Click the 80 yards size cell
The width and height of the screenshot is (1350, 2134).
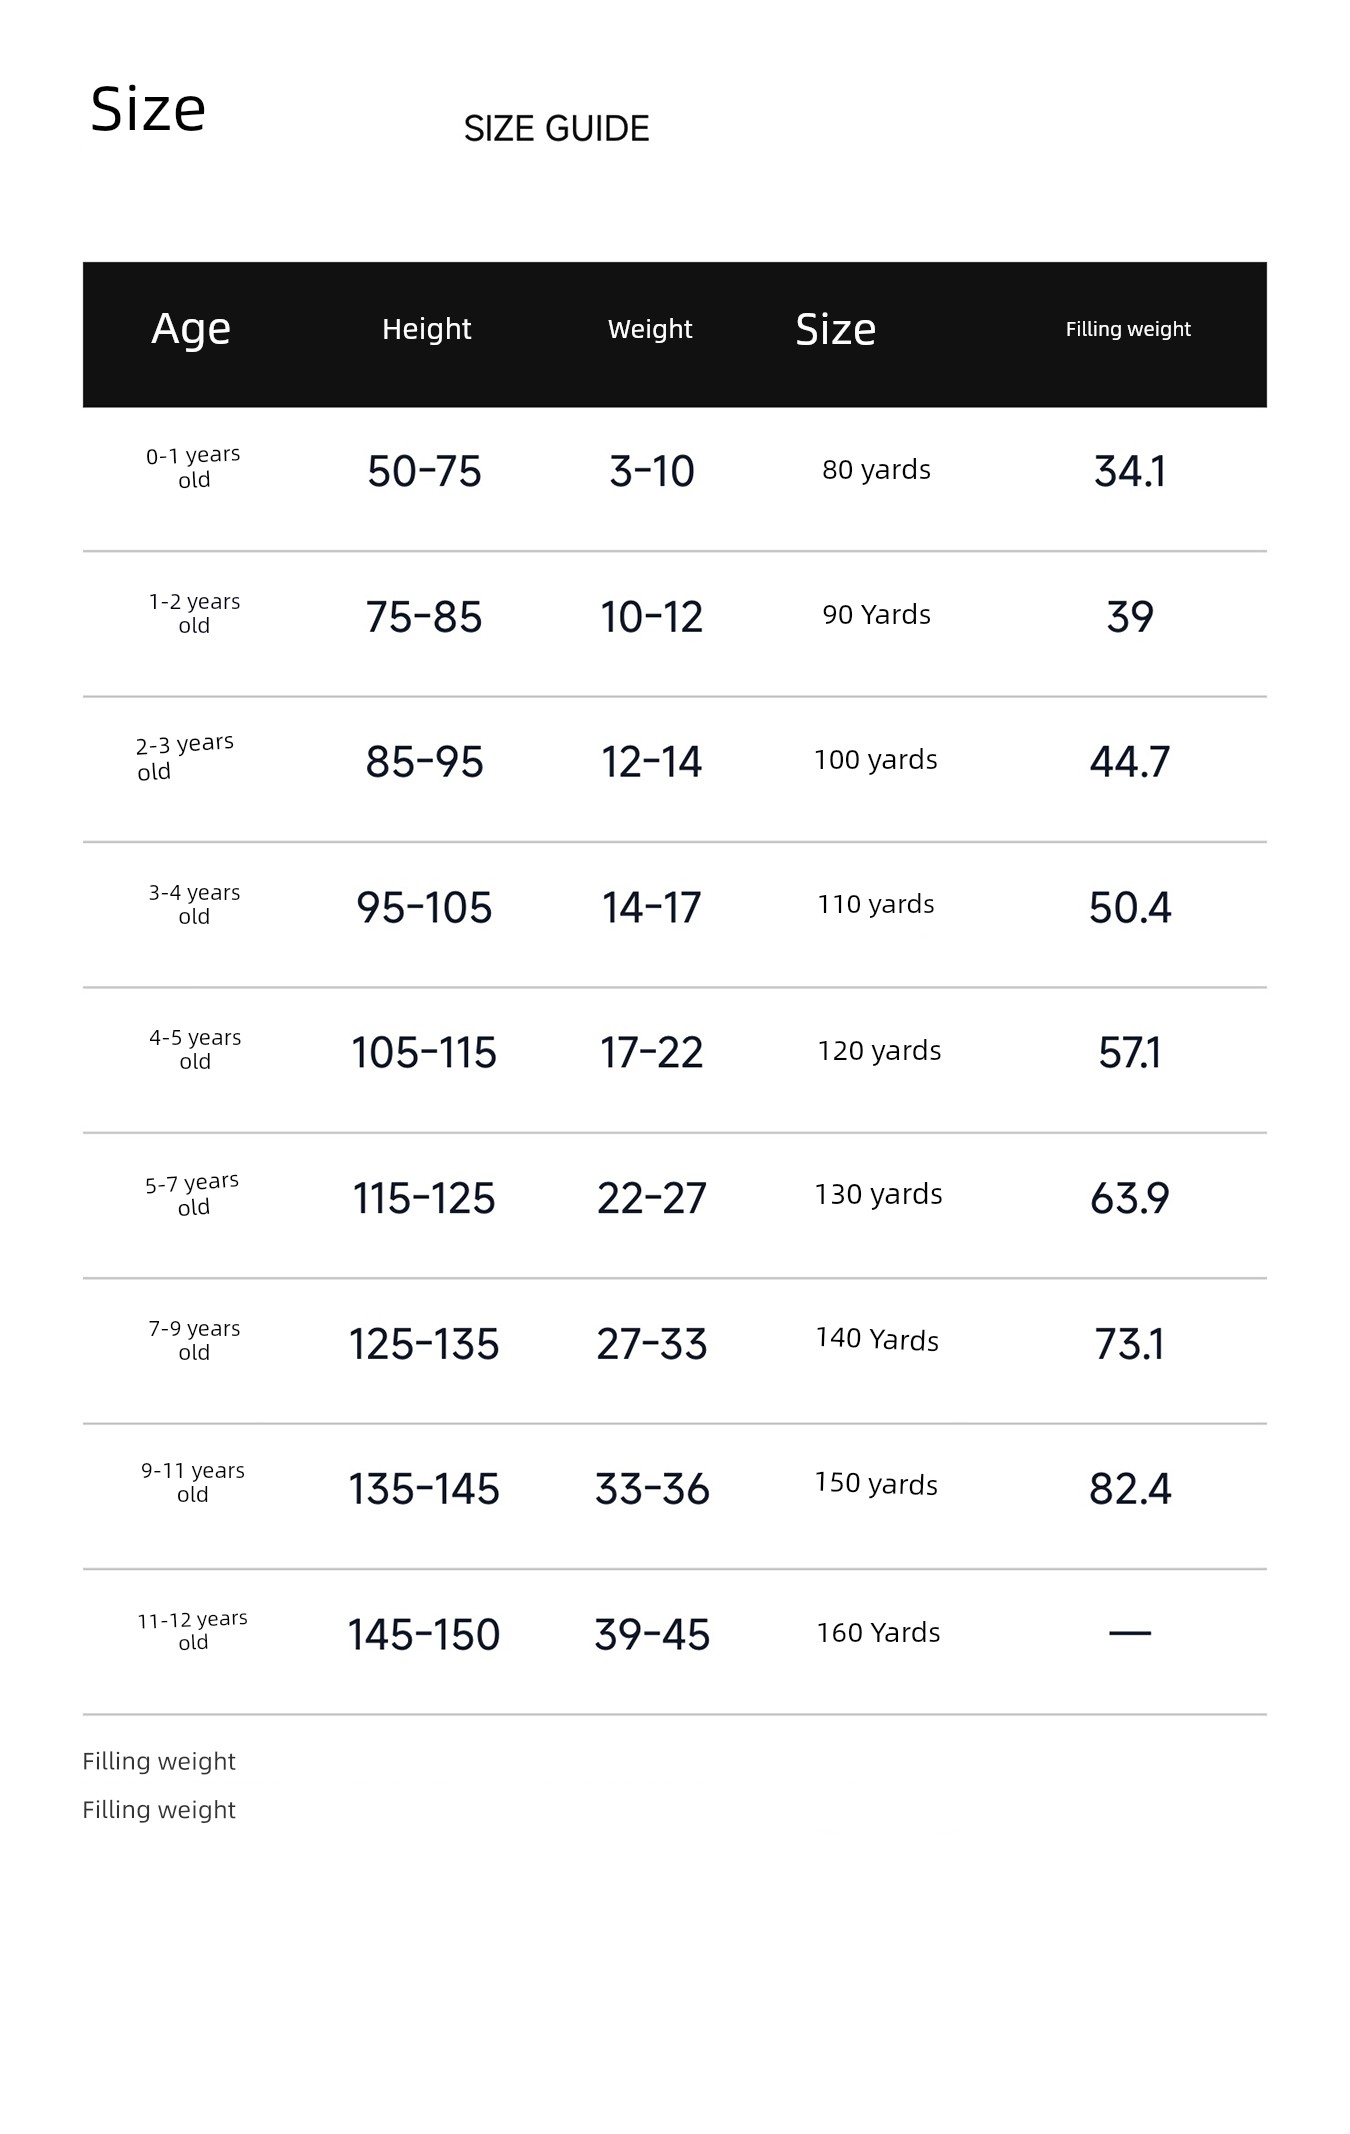coord(876,470)
